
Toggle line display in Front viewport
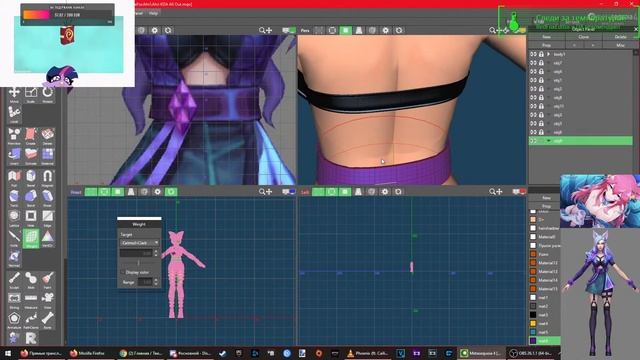click(104, 191)
